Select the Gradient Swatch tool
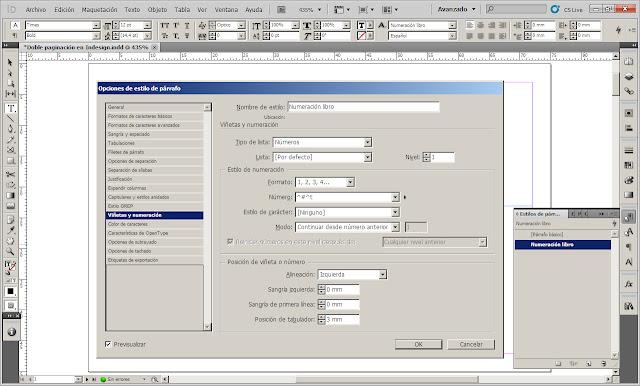640x386 pixels. tap(10, 195)
